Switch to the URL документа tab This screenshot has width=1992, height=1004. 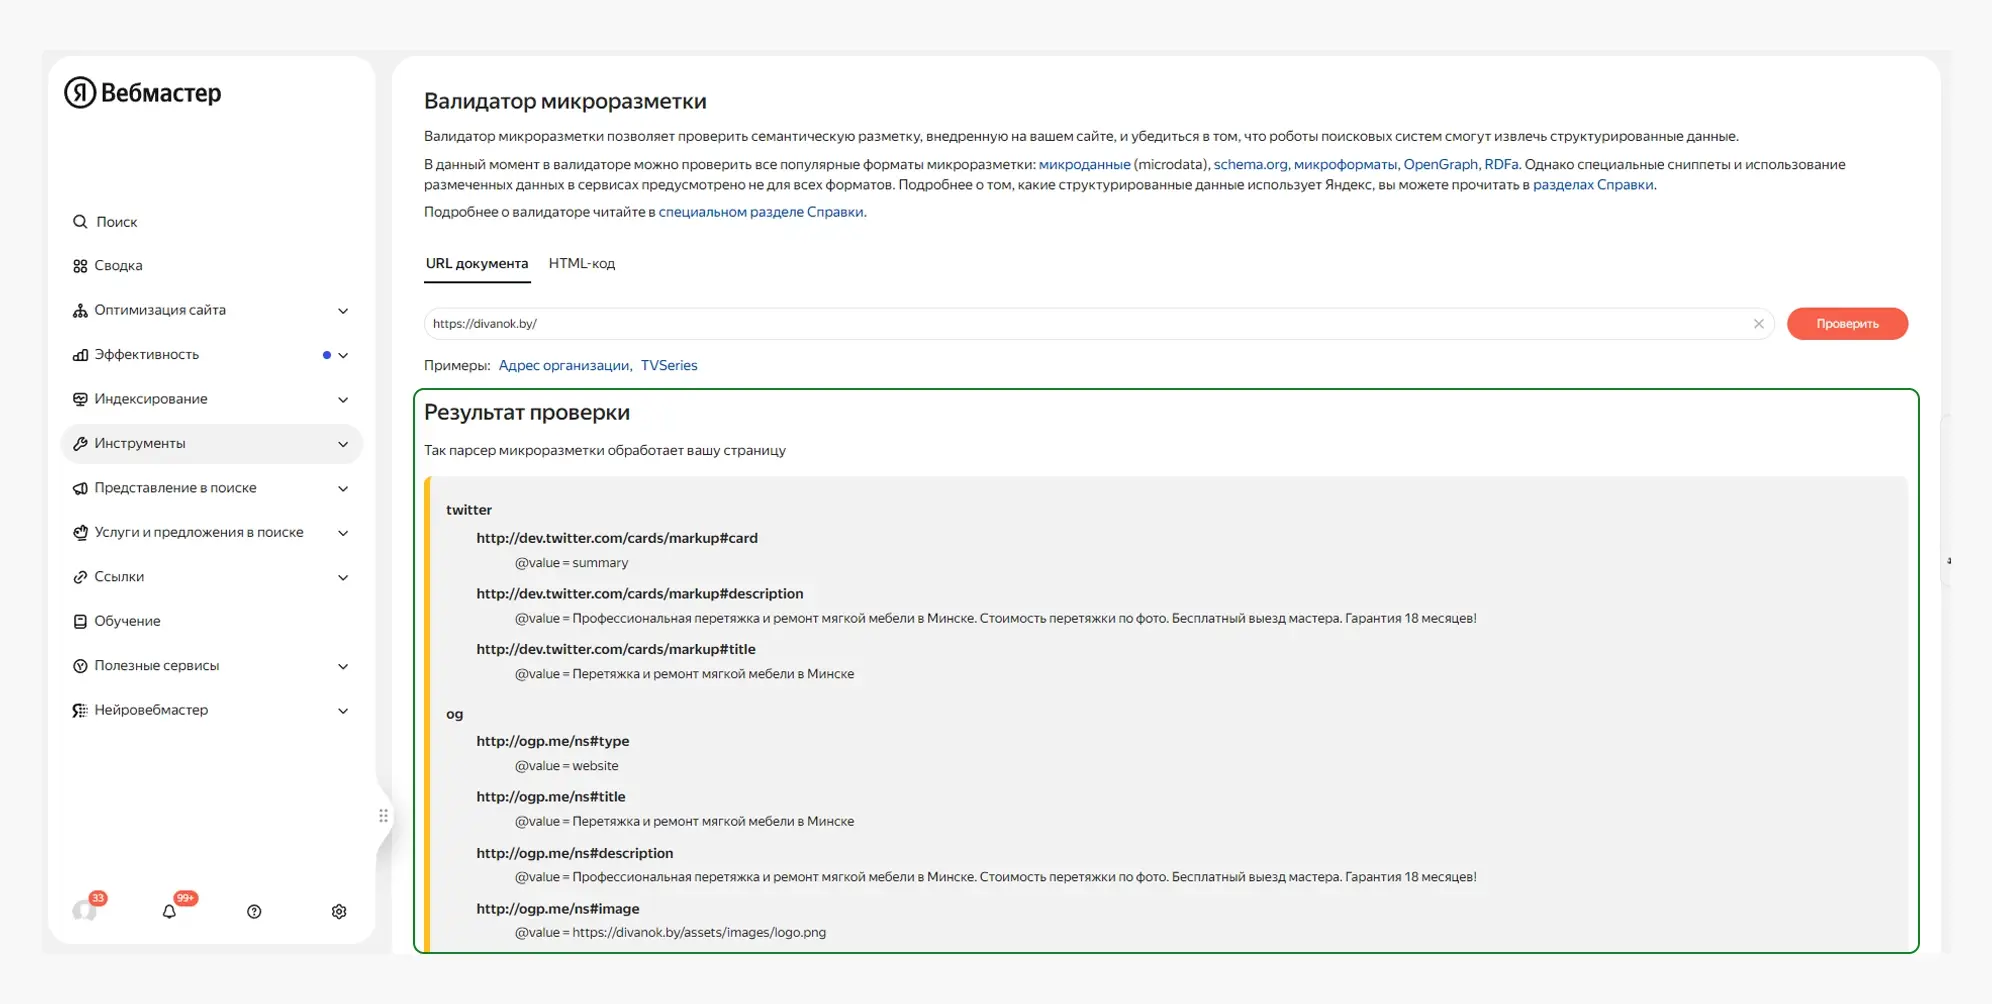coord(477,264)
